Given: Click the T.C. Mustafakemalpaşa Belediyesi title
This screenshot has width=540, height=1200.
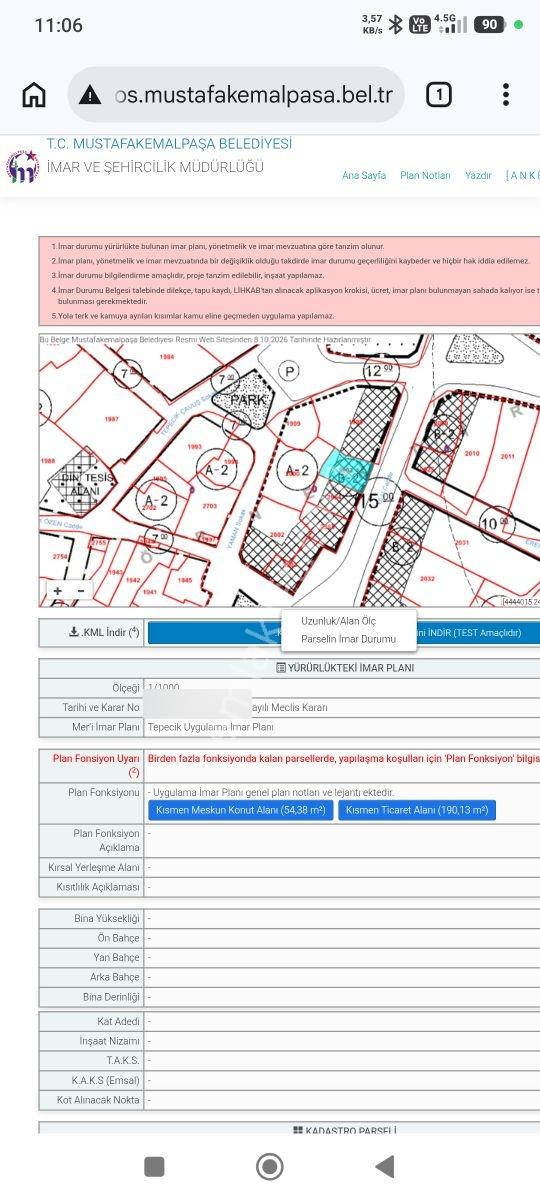Looking at the screenshot, I should point(169,145).
